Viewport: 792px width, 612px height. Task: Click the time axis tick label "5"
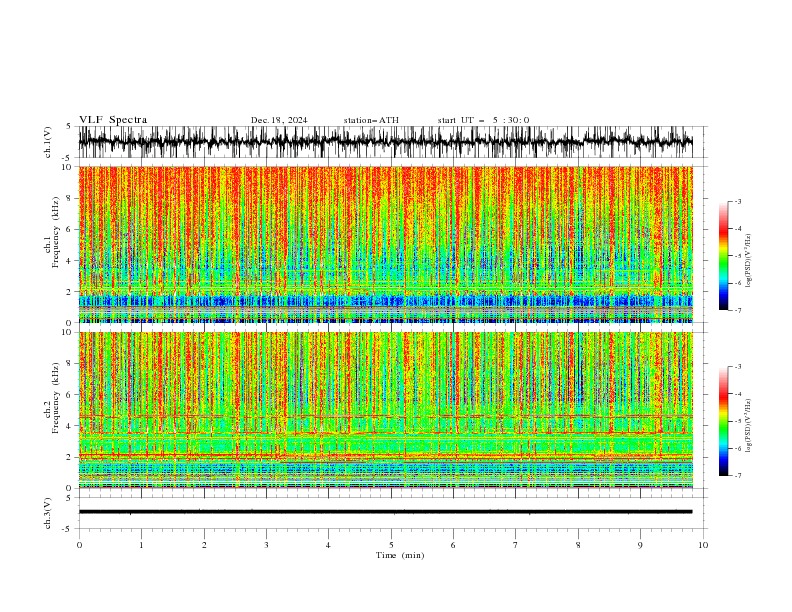[391, 545]
